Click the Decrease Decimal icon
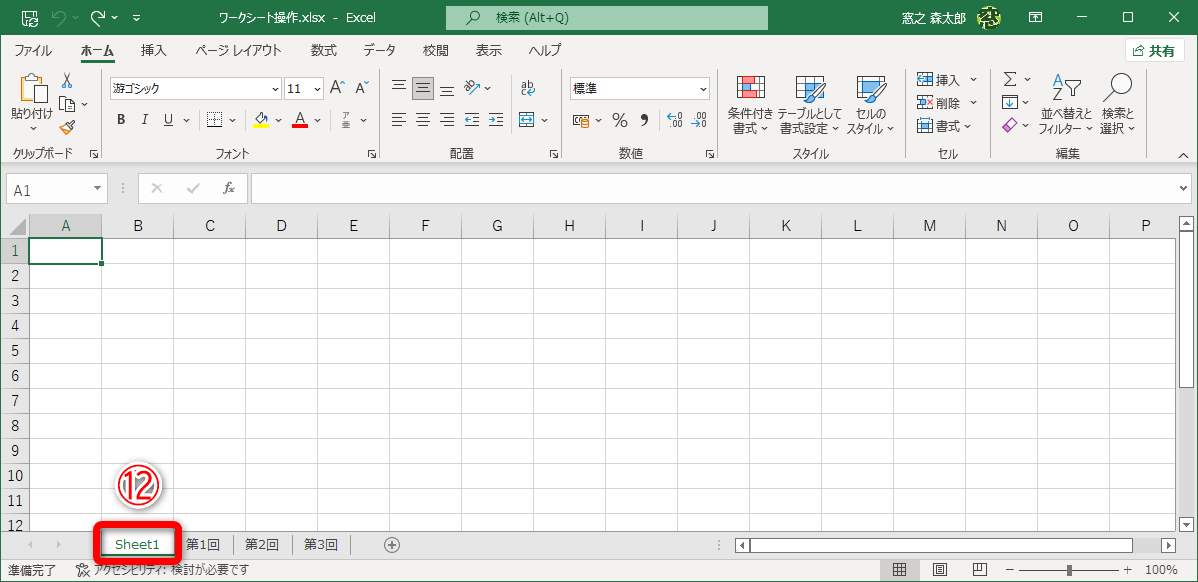Viewport: 1198px width, 582px height. point(698,120)
